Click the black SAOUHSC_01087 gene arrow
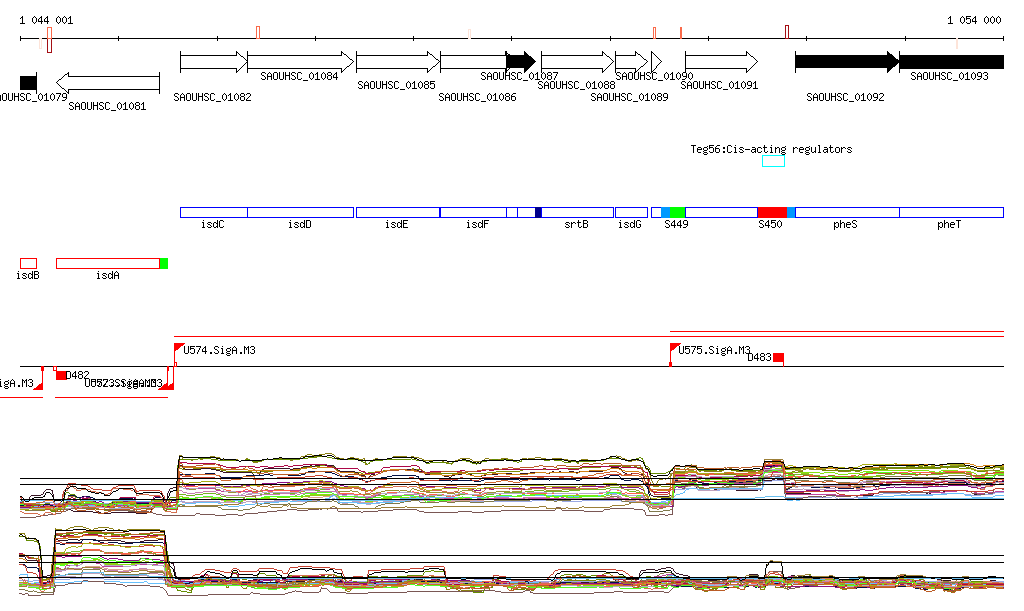 point(521,62)
